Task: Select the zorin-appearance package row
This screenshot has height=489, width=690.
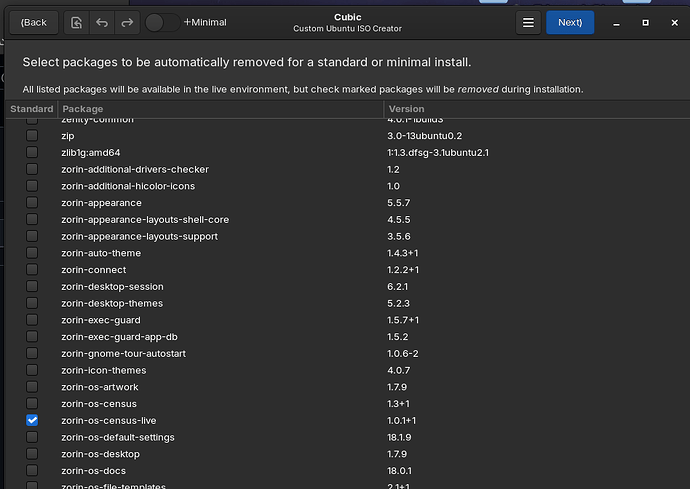Action: [x=348, y=203]
